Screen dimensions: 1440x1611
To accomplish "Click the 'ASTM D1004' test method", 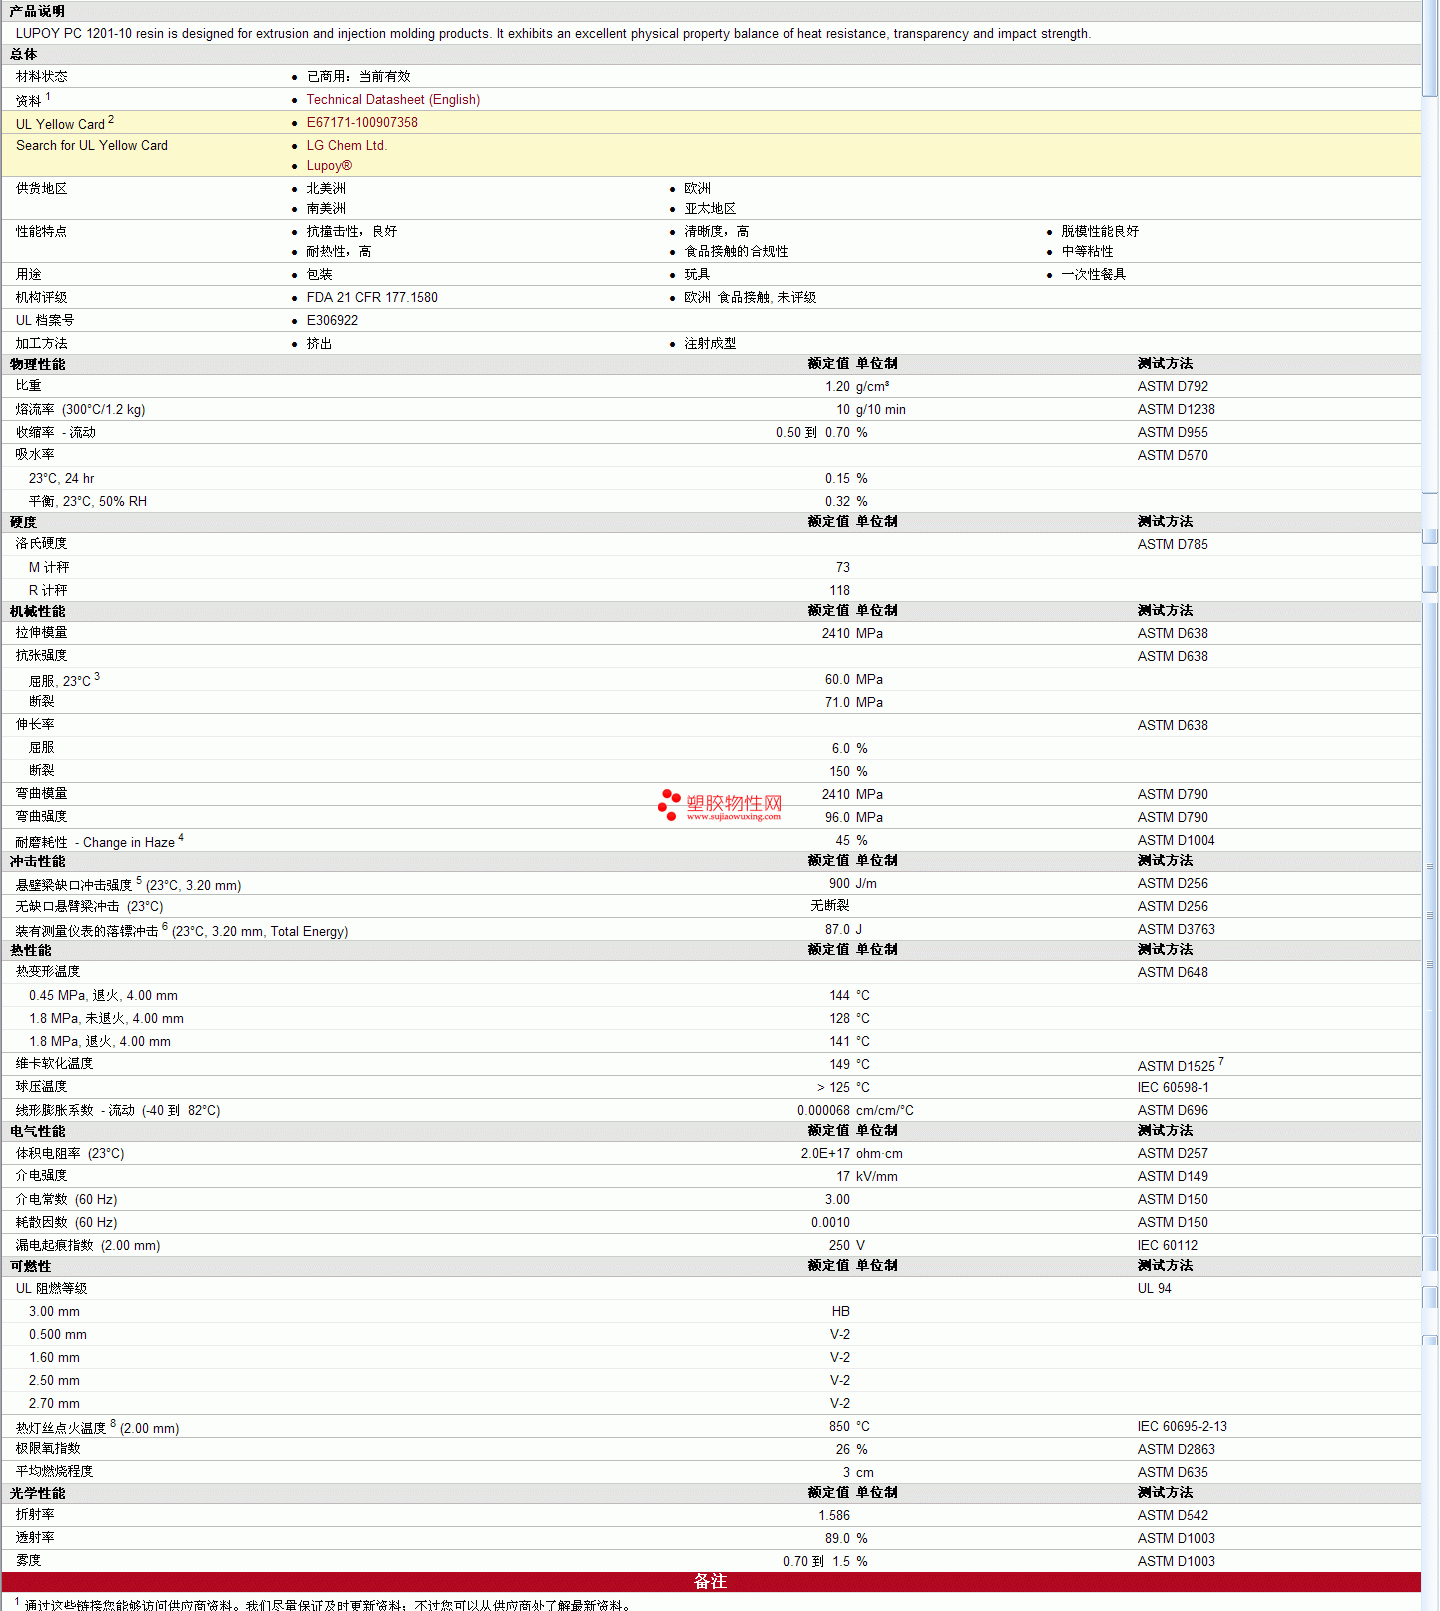I will coord(1176,841).
